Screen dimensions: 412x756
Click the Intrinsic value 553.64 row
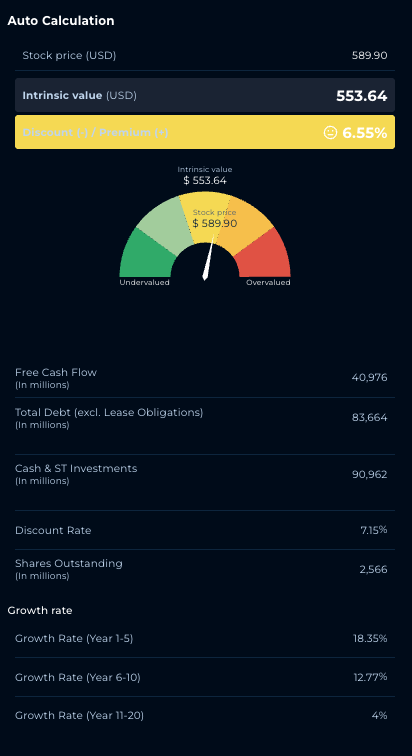tap(205, 95)
